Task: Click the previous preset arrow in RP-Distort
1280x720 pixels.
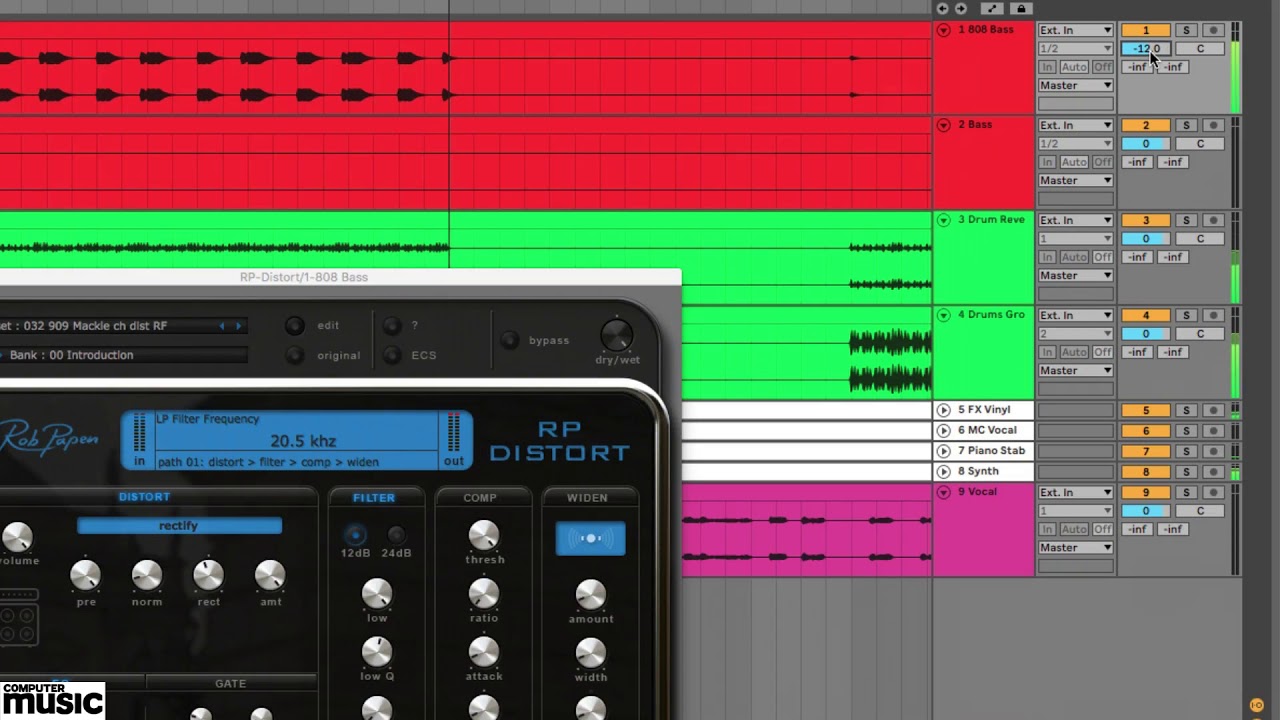Action: point(224,326)
